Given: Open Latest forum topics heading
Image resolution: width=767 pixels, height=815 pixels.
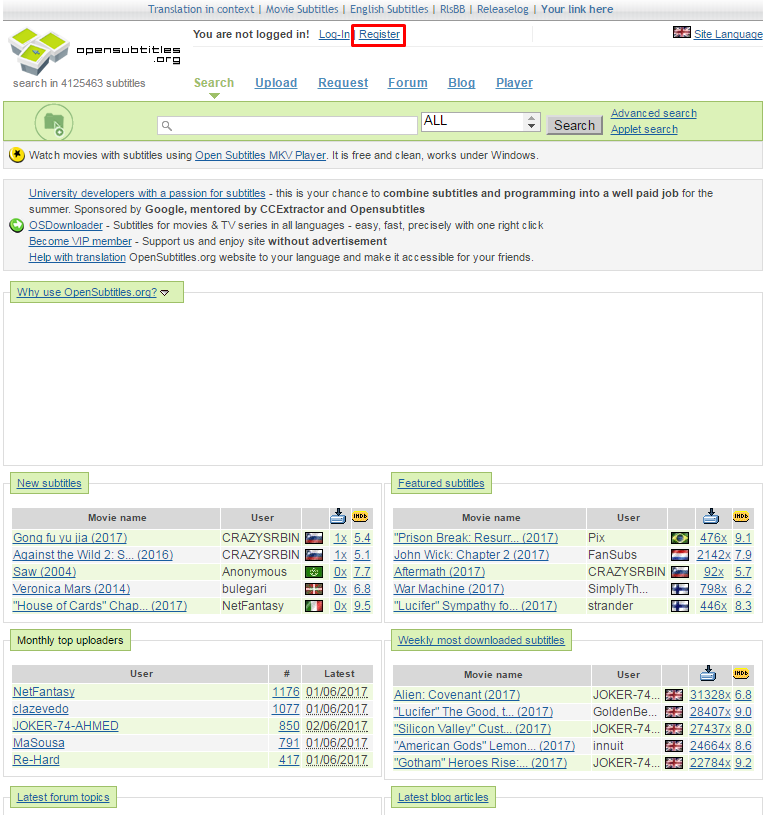Looking at the screenshot, I should point(63,797).
